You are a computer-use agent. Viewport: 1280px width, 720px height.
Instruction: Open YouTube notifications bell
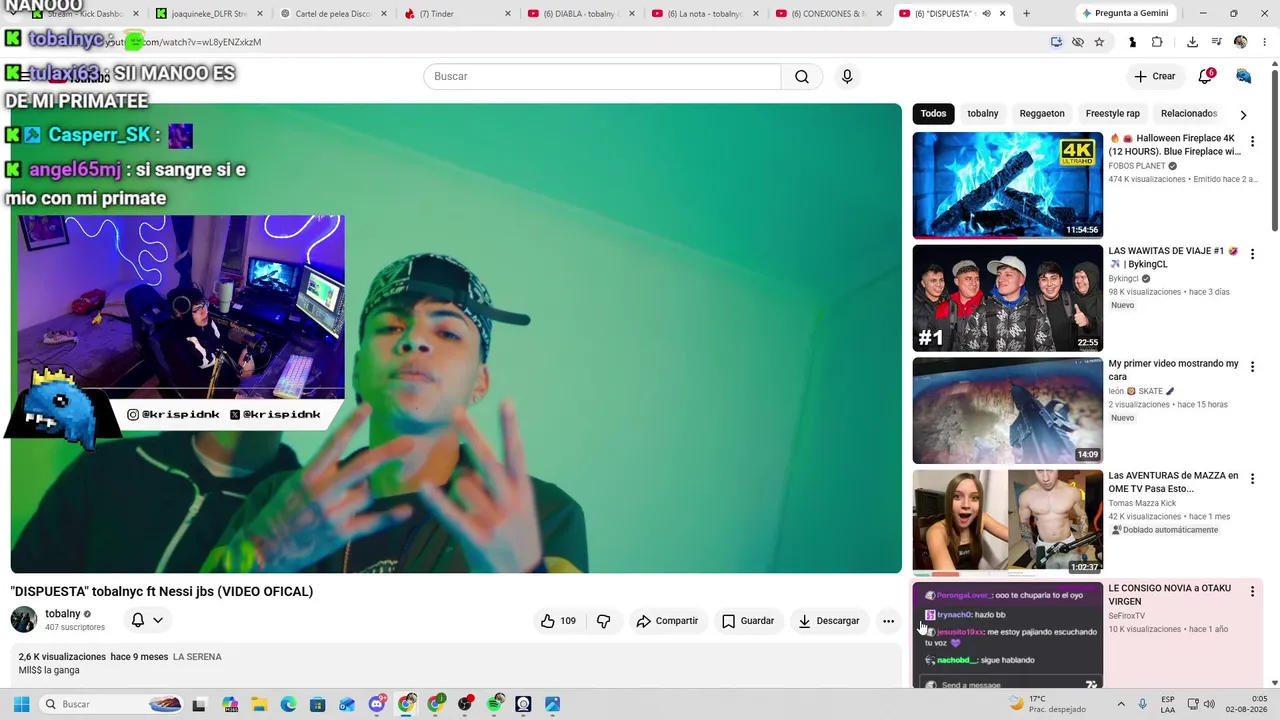(1206, 77)
